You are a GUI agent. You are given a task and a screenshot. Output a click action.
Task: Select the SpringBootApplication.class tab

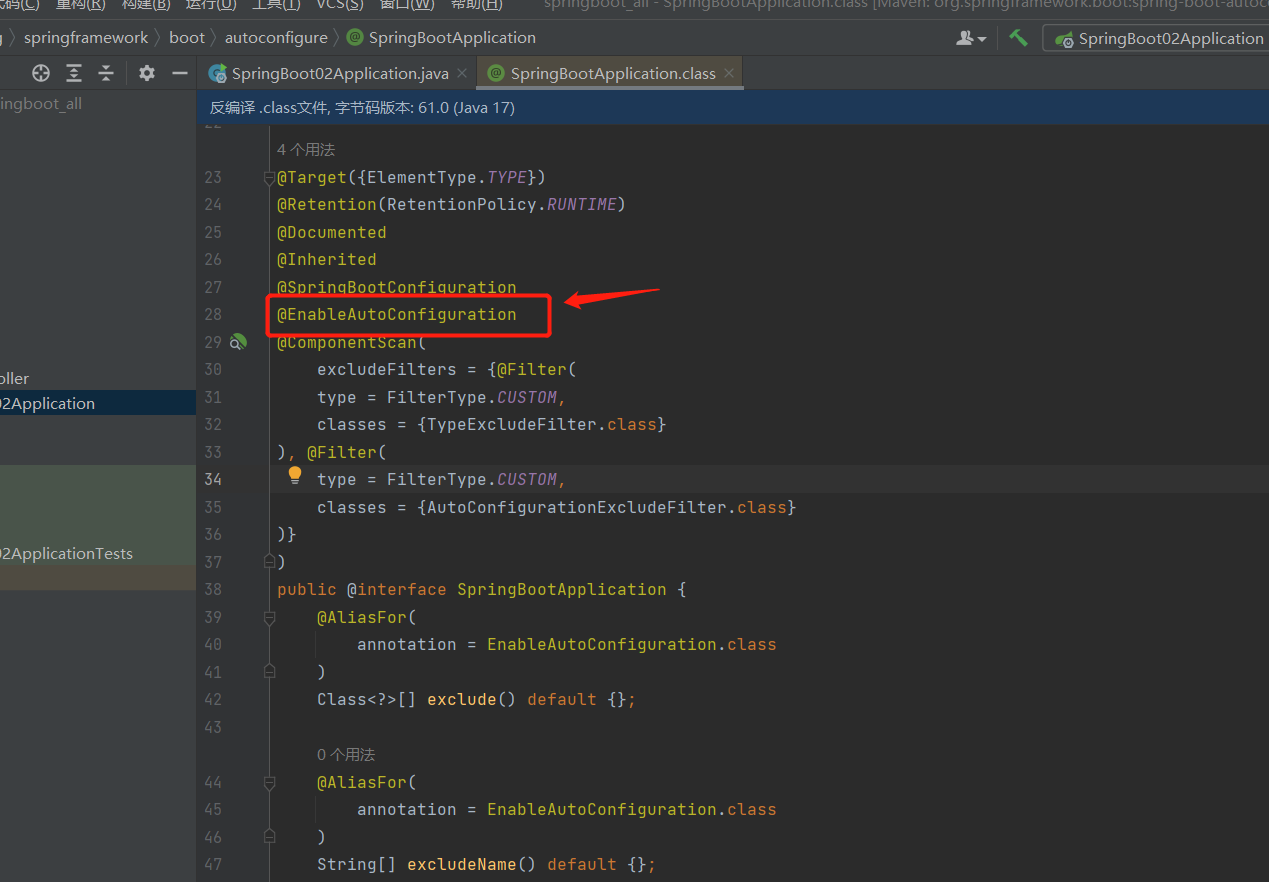pos(611,73)
